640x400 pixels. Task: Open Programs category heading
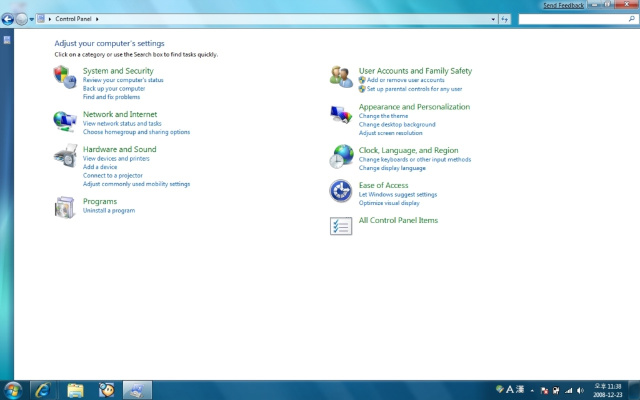(100, 201)
